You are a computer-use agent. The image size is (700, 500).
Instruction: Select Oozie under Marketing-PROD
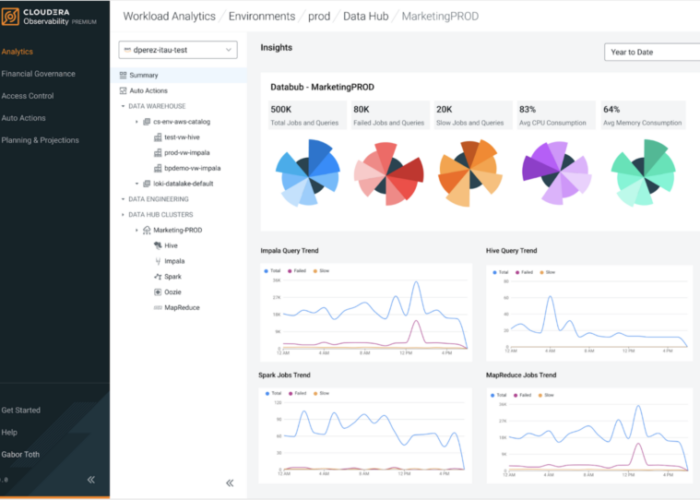173,292
